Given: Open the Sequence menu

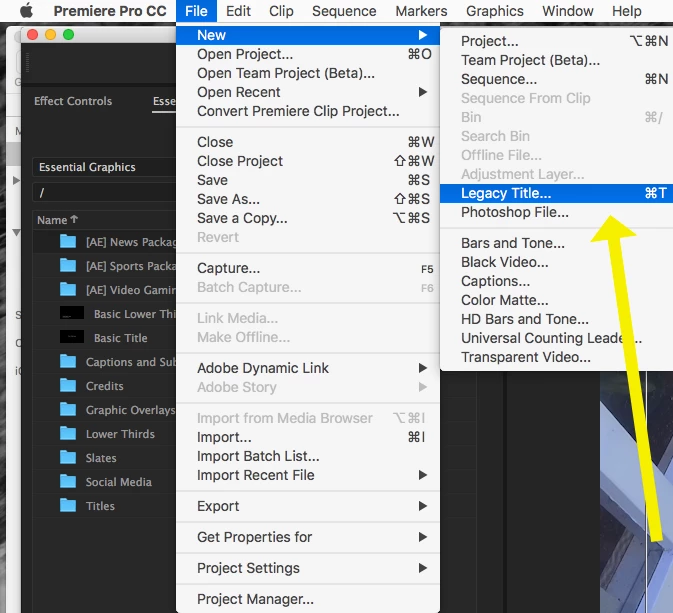Looking at the screenshot, I should pyautogui.click(x=344, y=11).
